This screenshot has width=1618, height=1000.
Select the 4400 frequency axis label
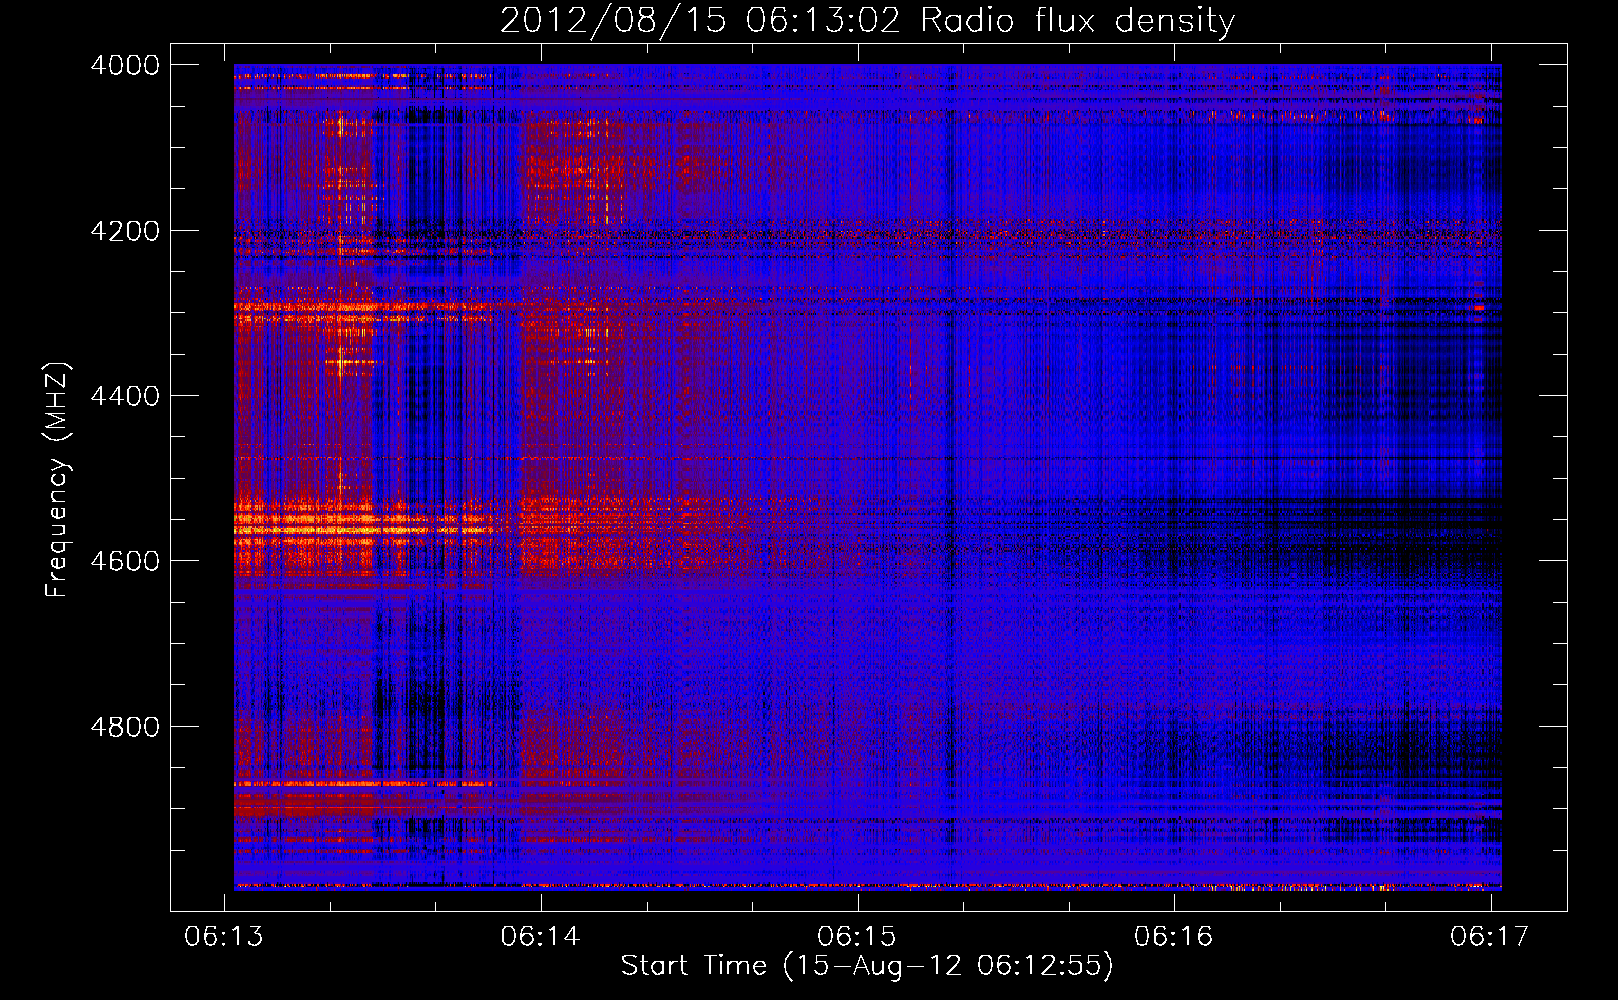[x=125, y=396]
